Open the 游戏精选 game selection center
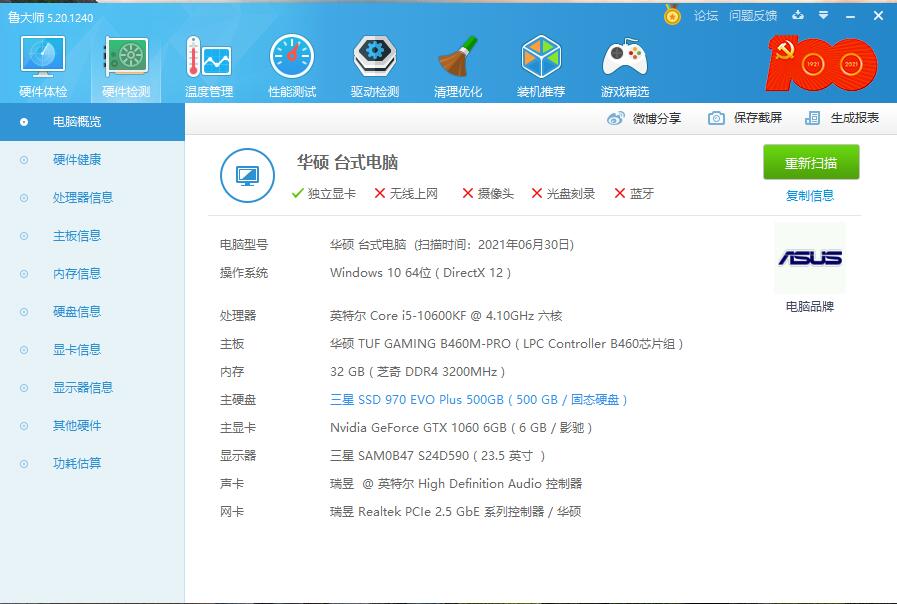 click(x=624, y=64)
